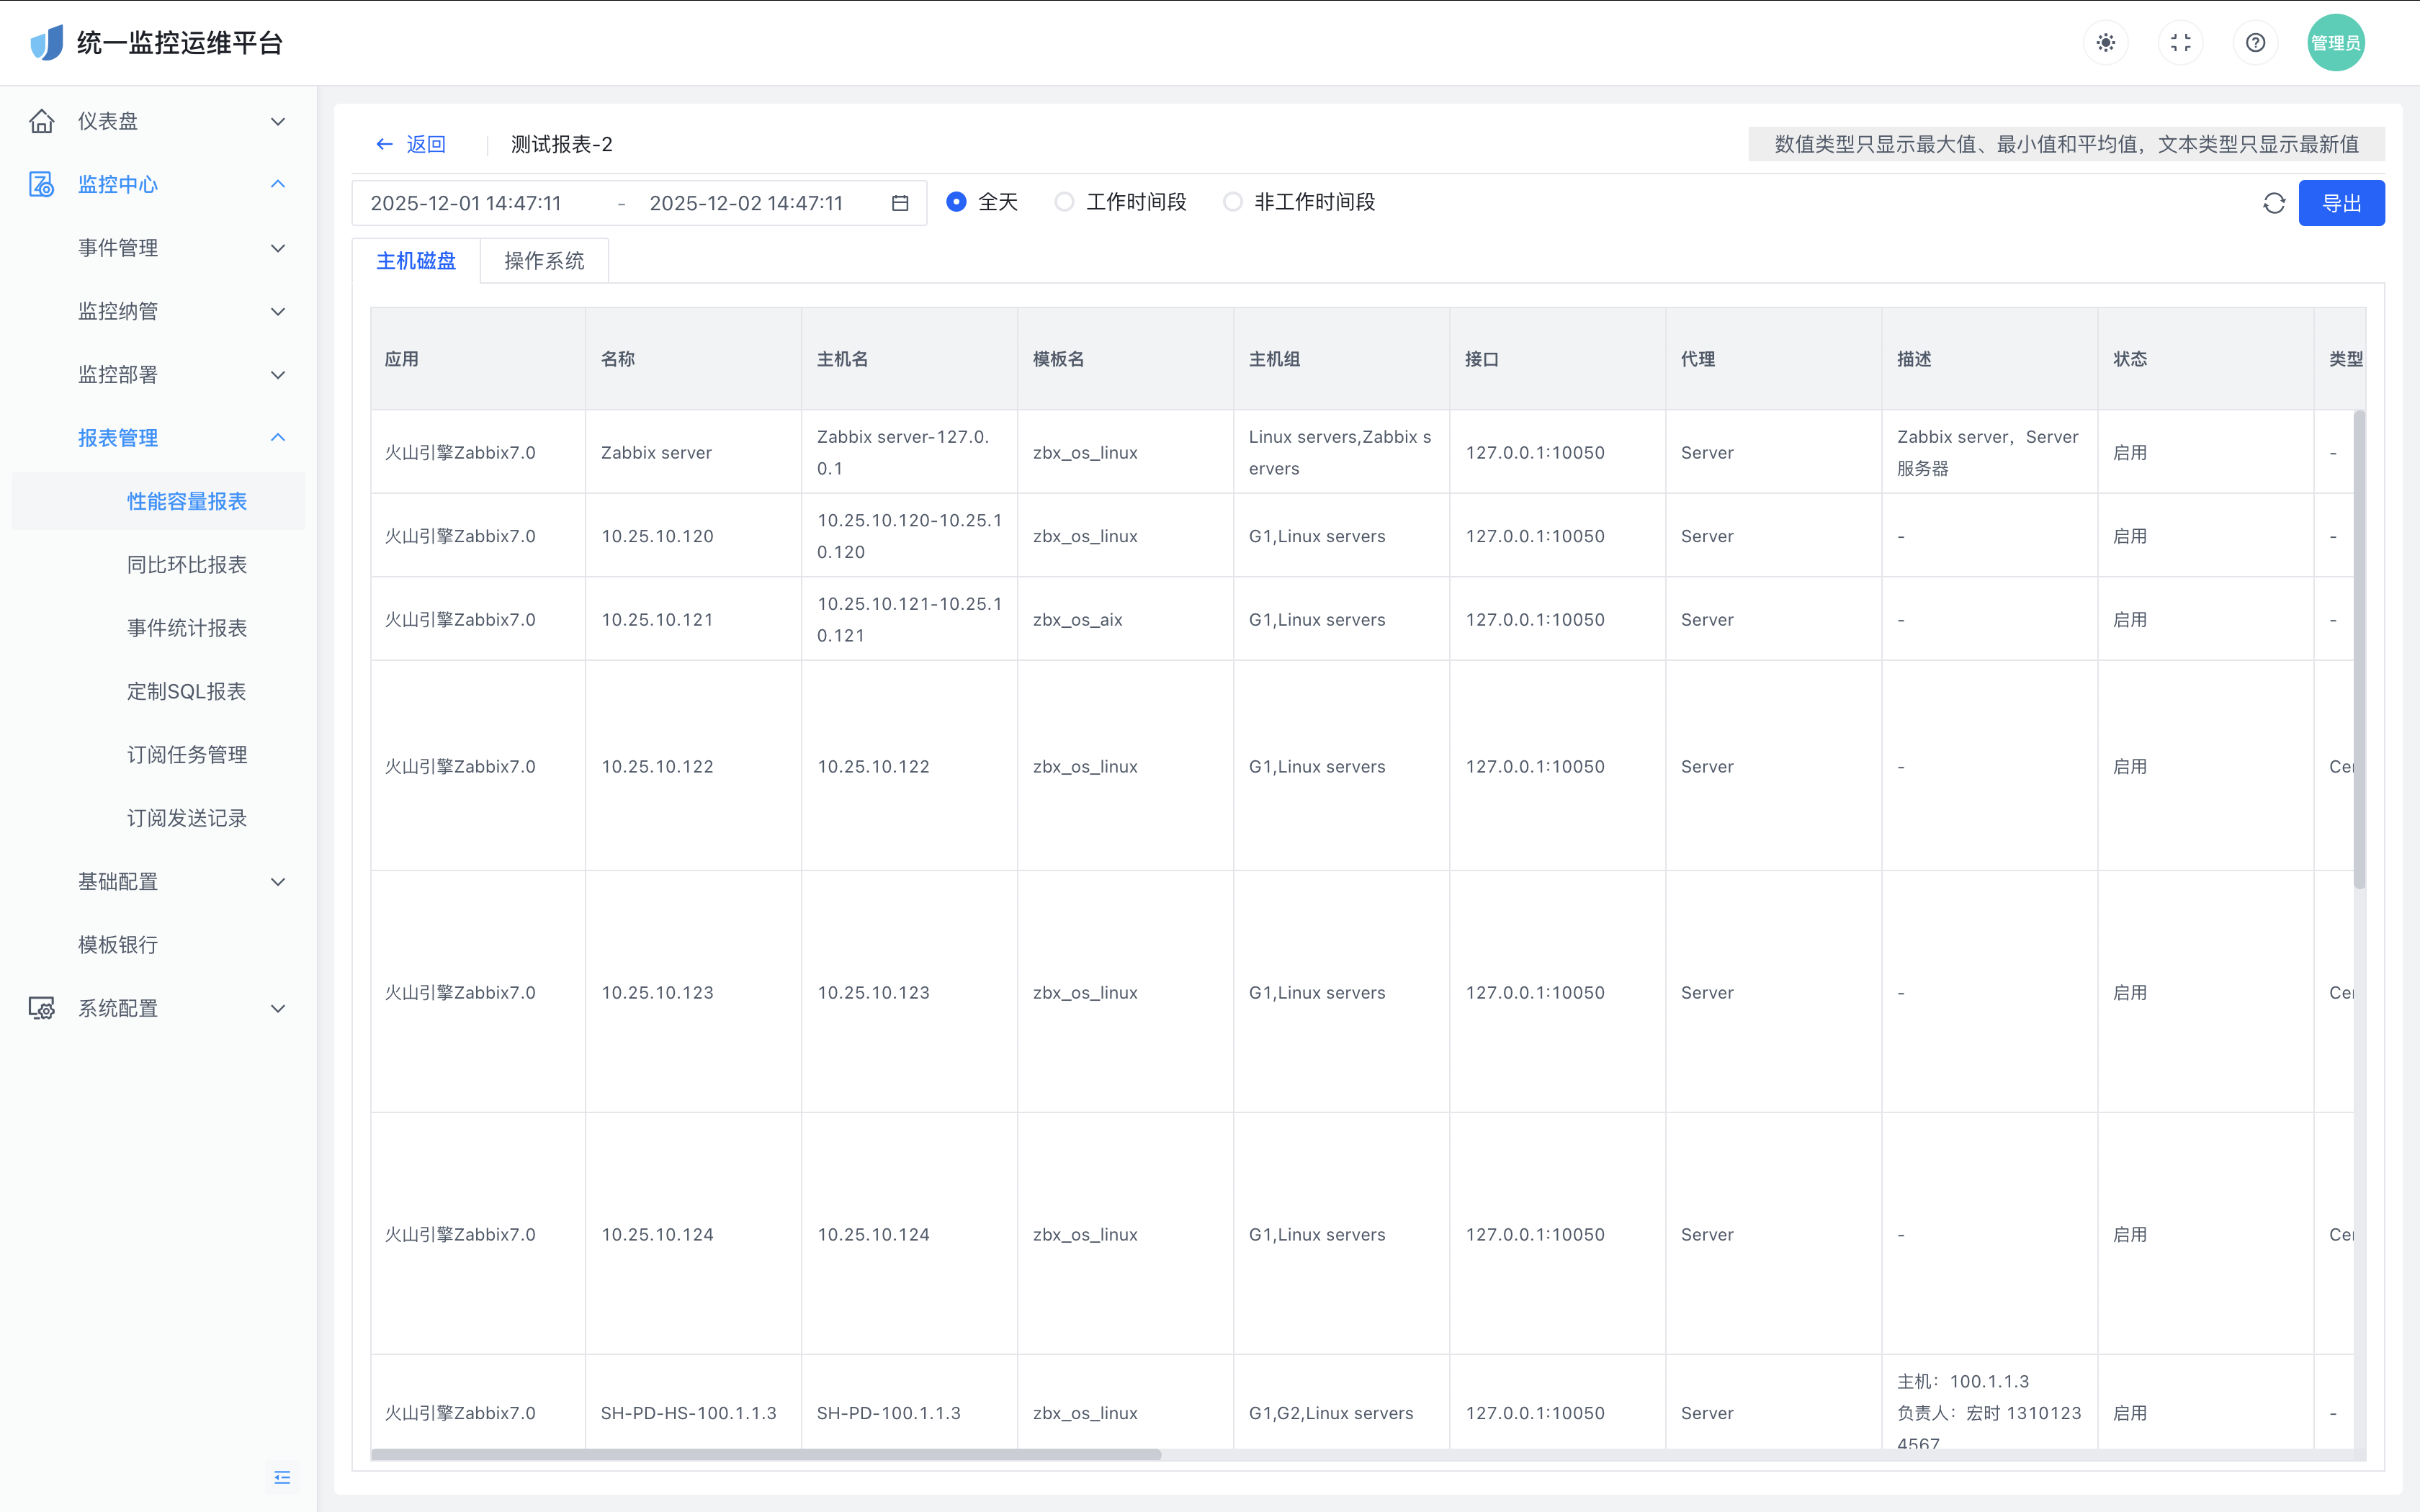Select the 非工作时间段 radio option
The width and height of the screenshot is (2420, 1512).
1233,202
